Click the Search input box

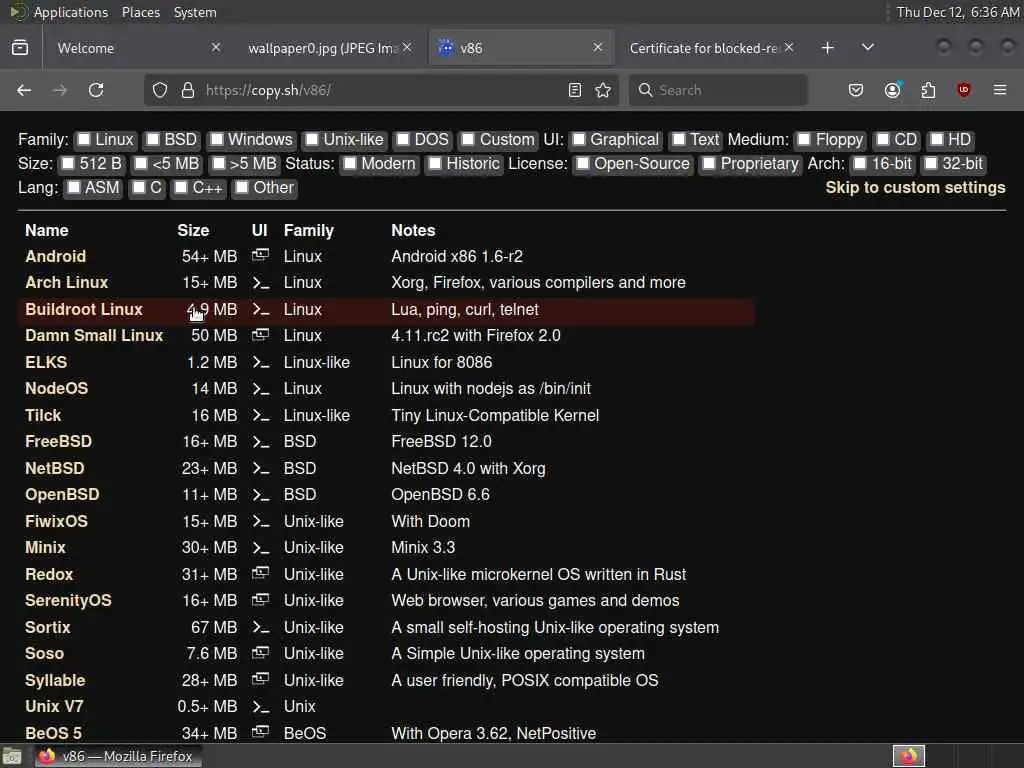click(718, 90)
